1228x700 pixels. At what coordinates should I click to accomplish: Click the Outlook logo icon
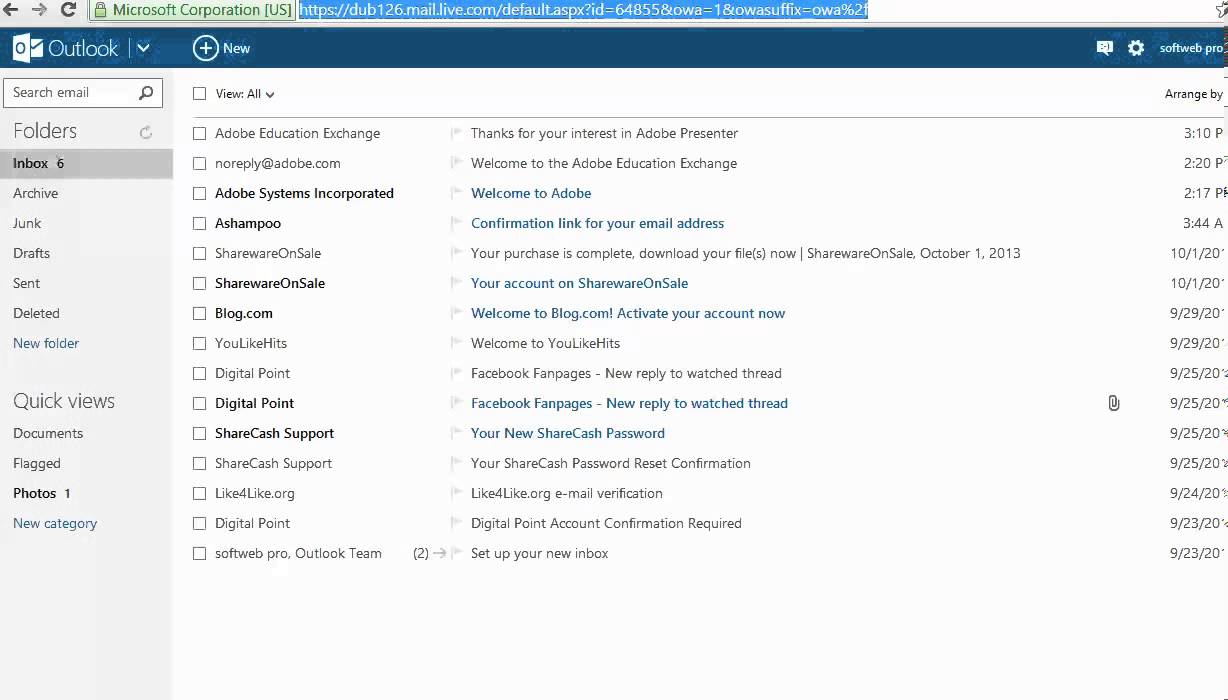click(27, 48)
